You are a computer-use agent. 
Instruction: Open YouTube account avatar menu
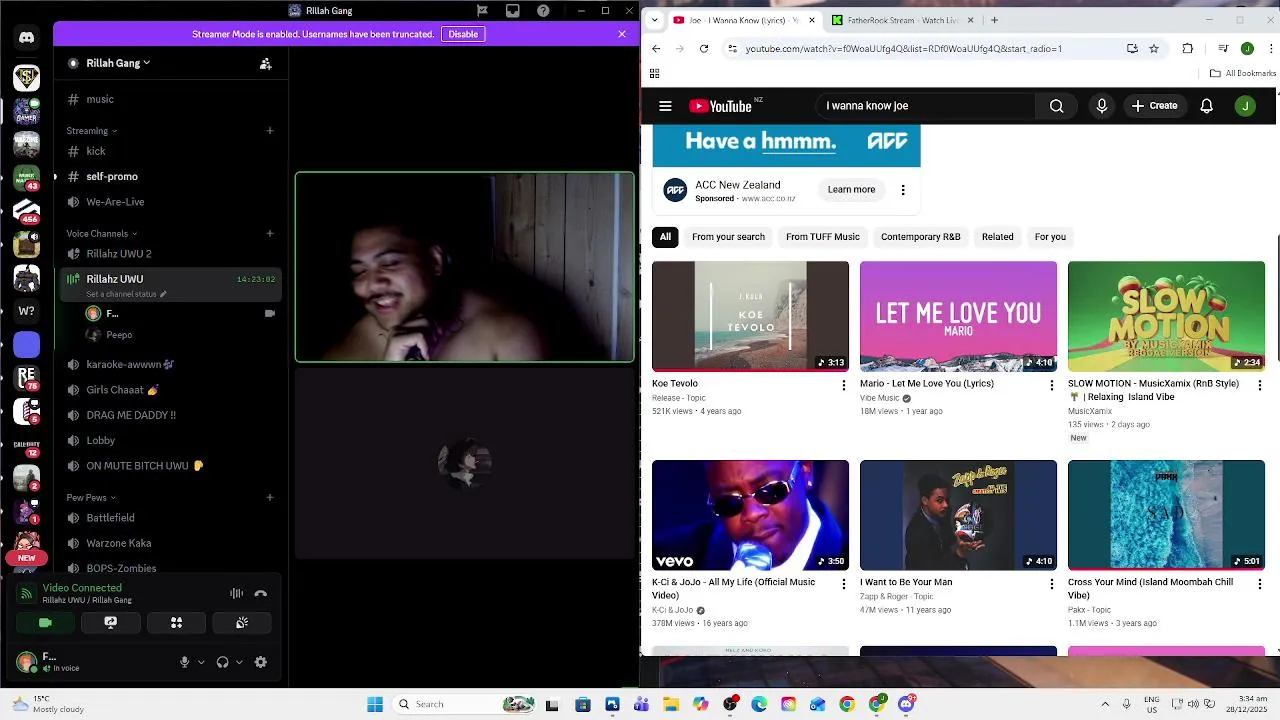click(1245, 106)
